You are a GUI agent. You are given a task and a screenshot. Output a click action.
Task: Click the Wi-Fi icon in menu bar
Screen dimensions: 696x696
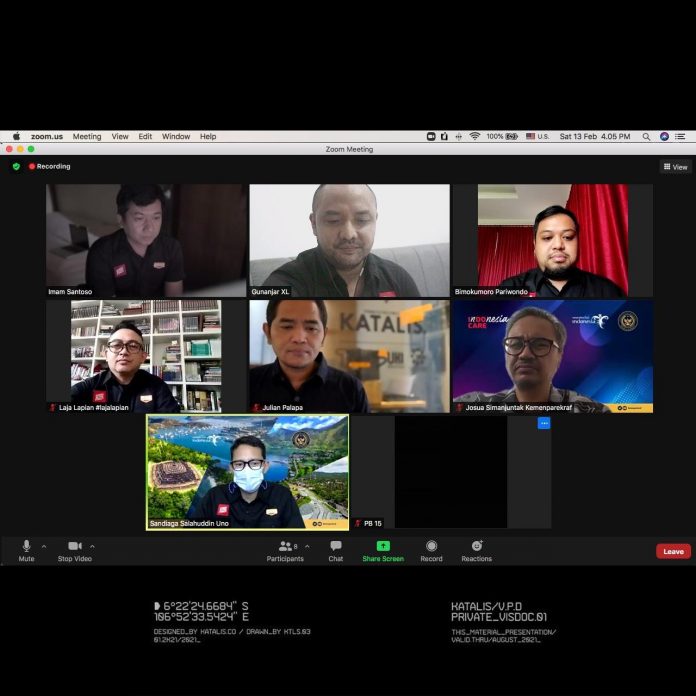point(474,136)
